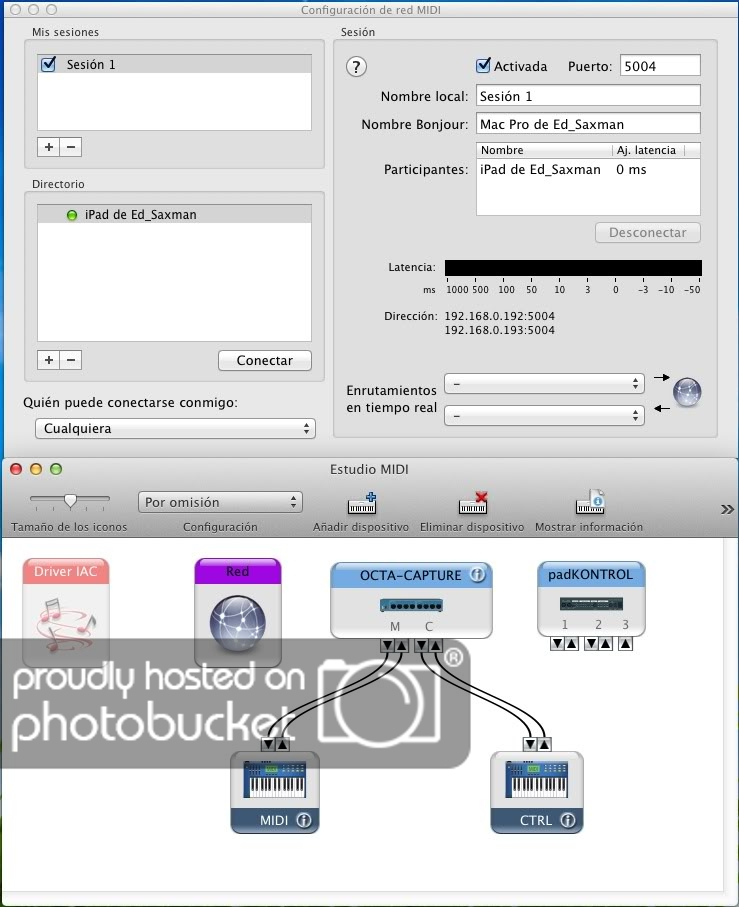This screenshot has height=907, width=739.
Task: Select the MIDI keyboard device icon
Action: click(275, 792)
